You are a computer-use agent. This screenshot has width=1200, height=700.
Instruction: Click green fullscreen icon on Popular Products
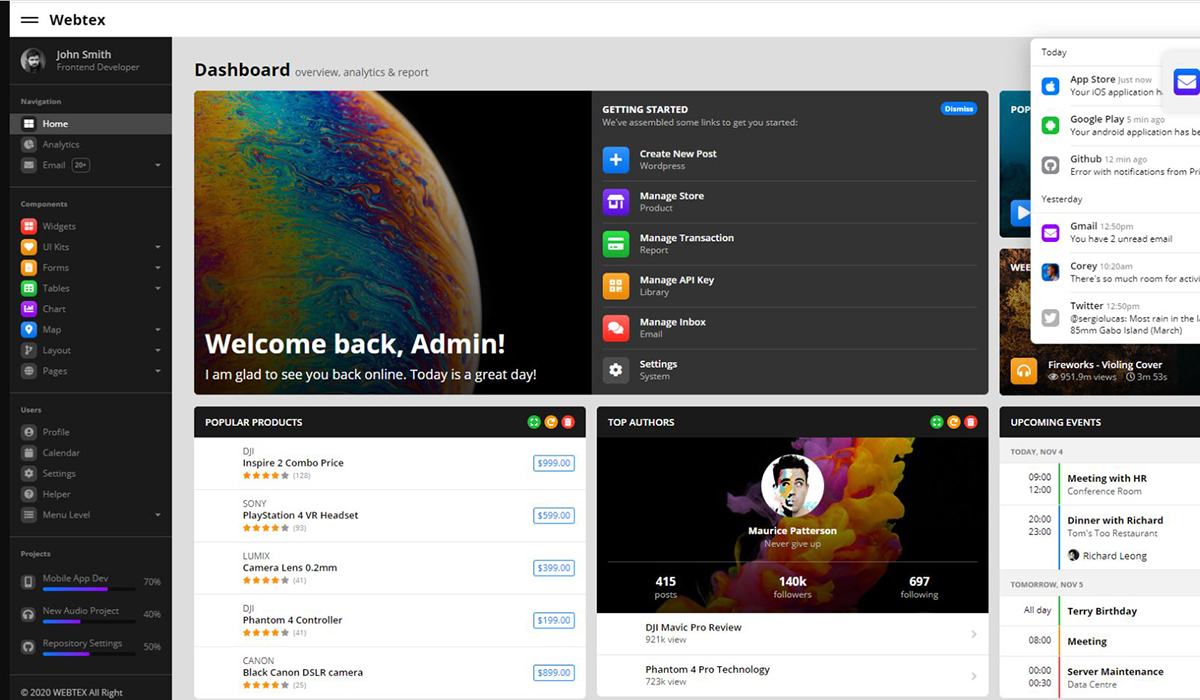534,422
